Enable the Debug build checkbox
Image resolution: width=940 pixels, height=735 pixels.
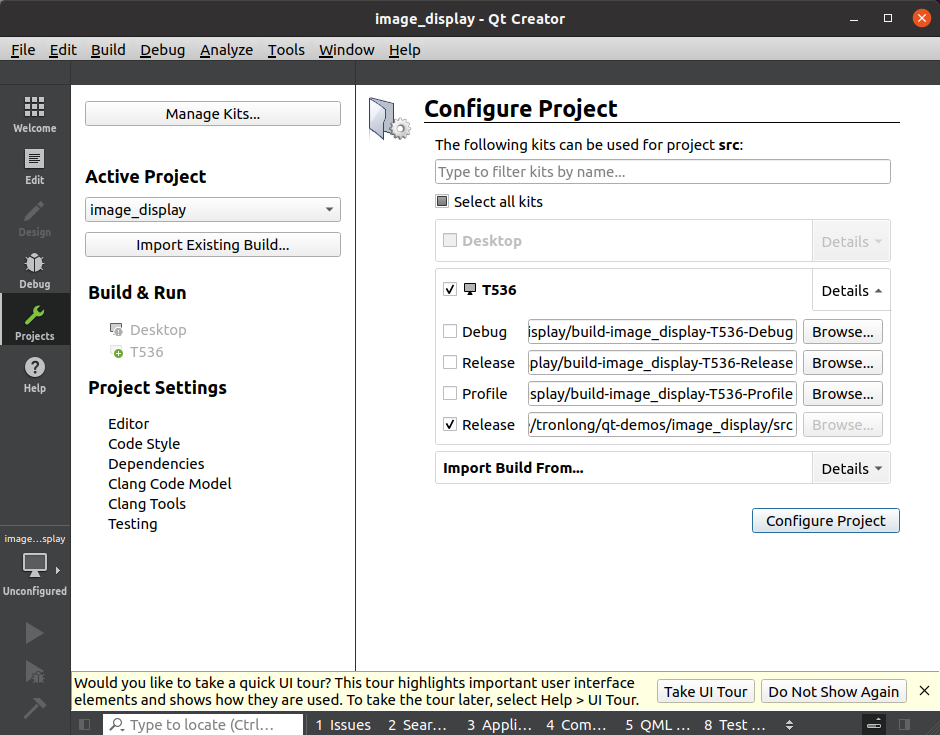tap(450, 332)
